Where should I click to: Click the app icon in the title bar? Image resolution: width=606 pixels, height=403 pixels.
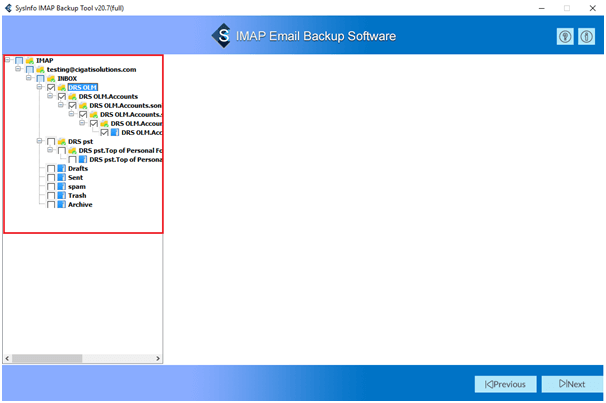[8, 8]
